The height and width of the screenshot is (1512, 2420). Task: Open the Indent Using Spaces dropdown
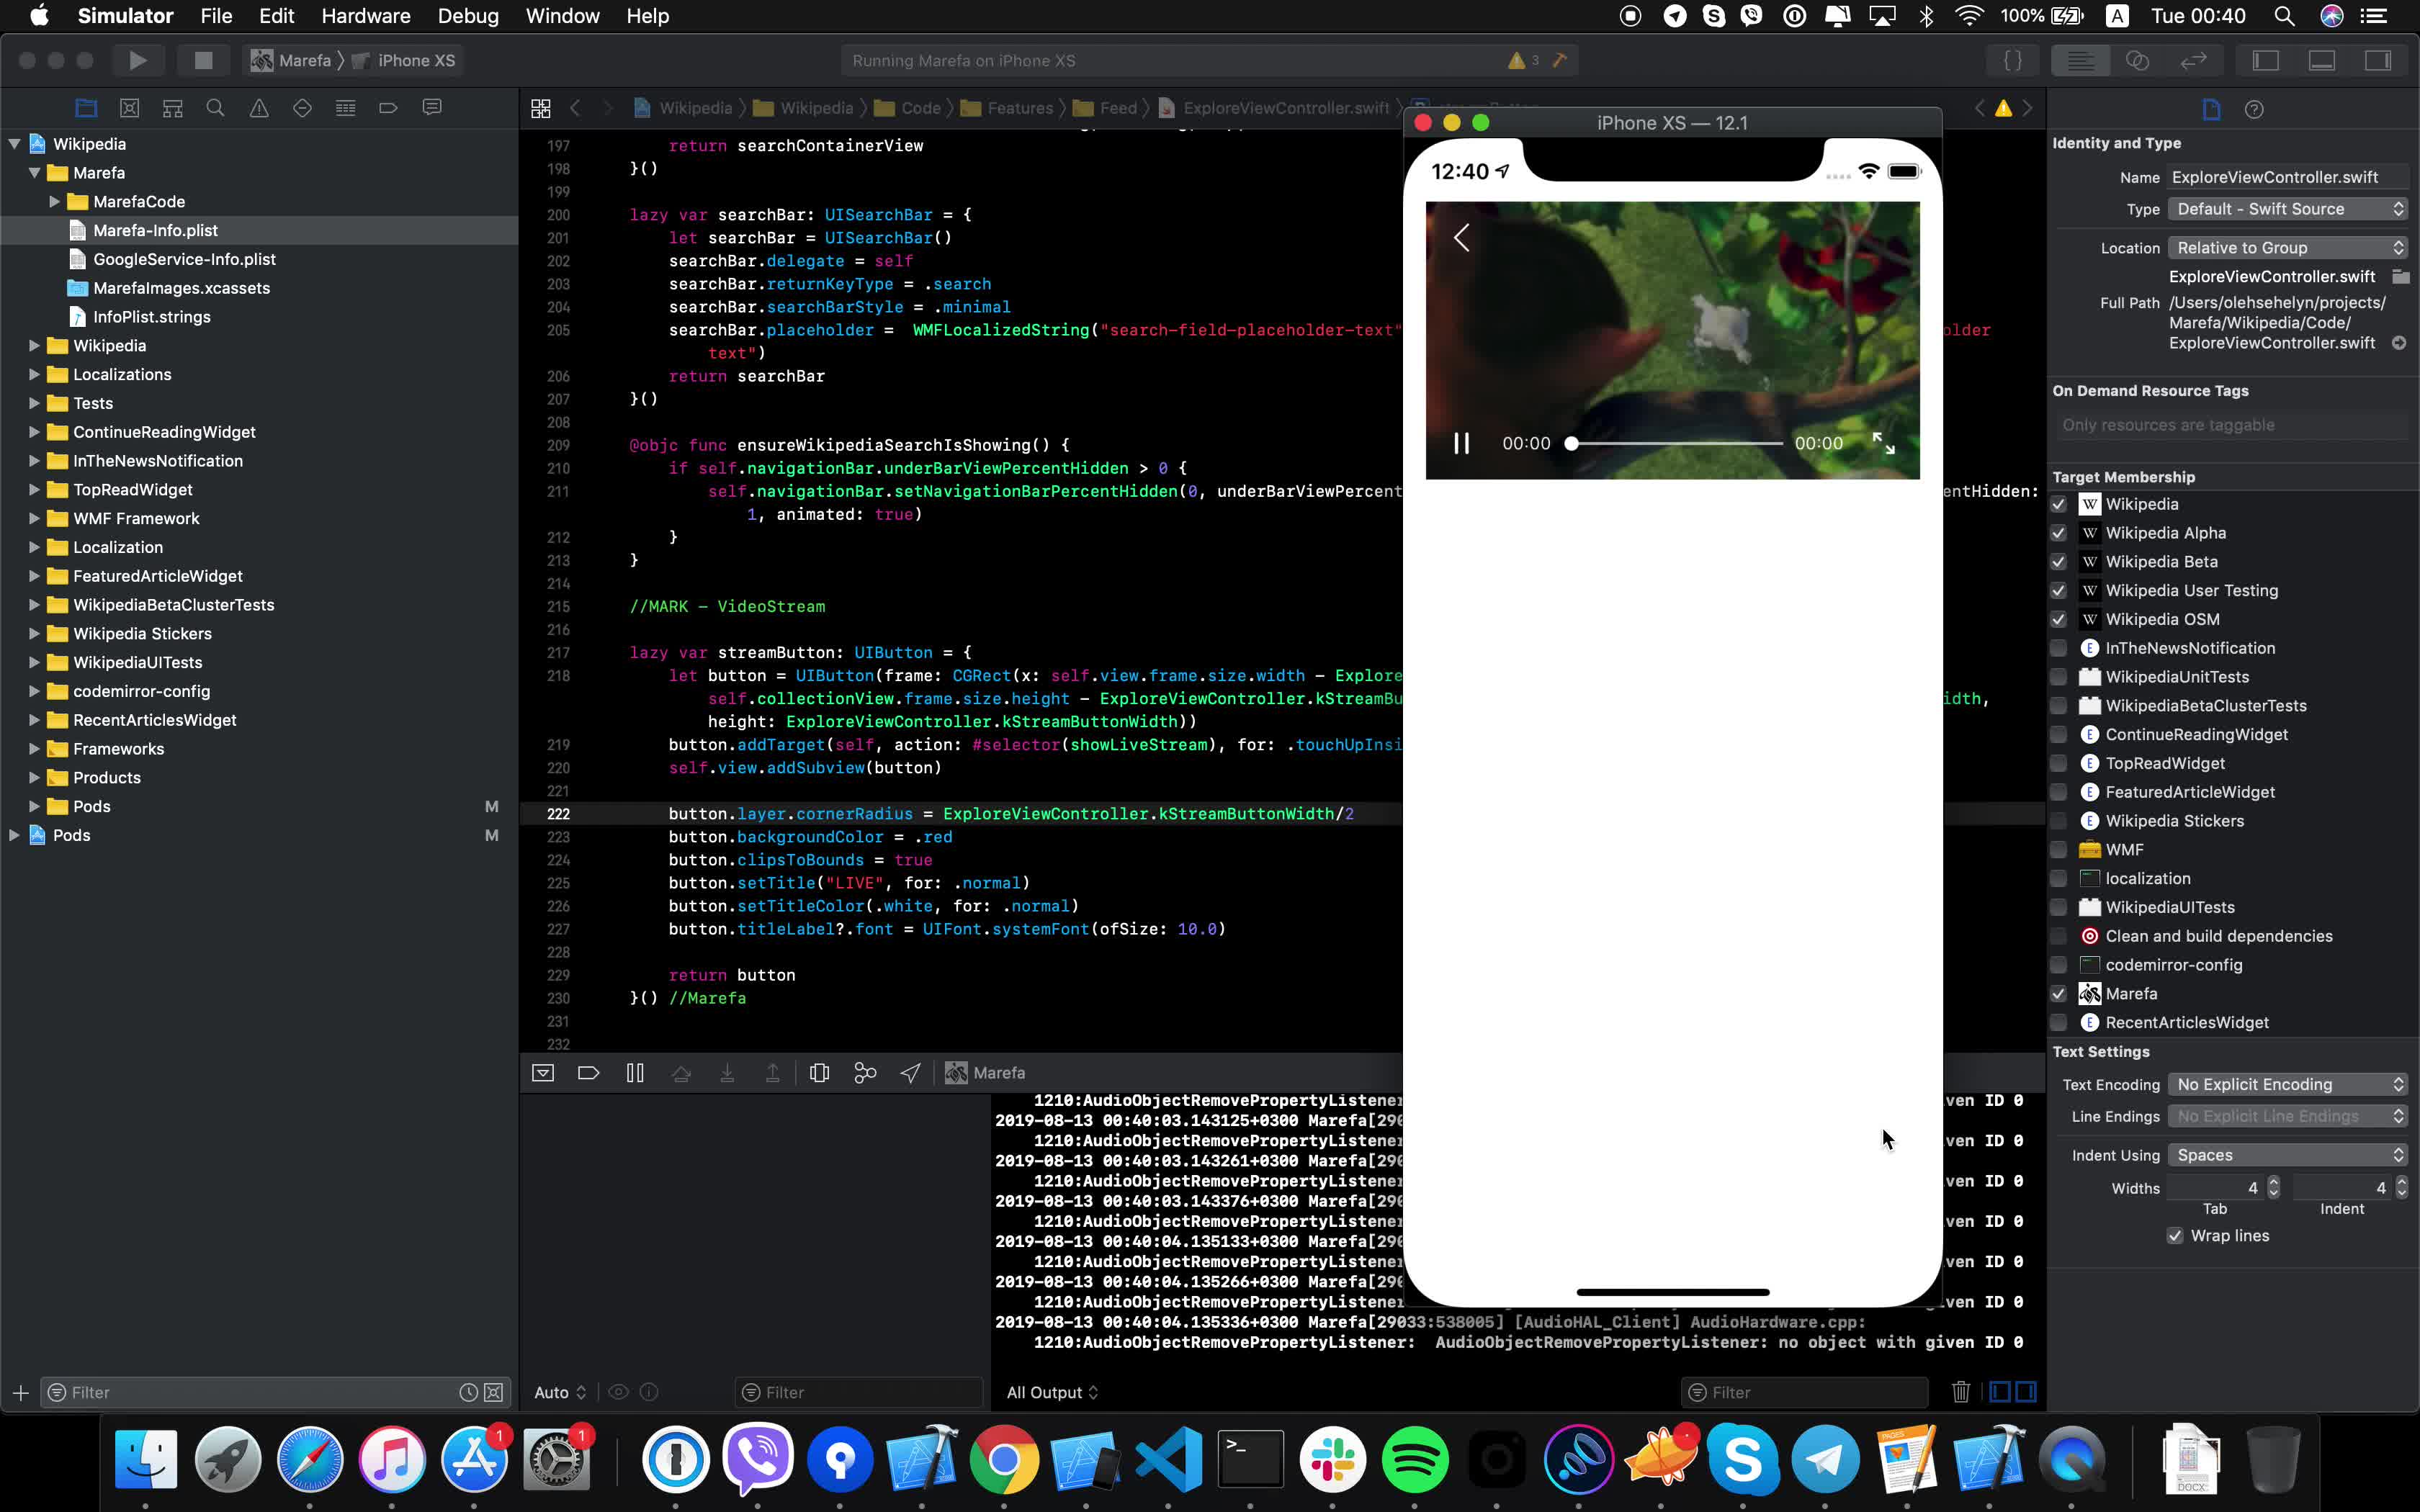[x=2288, y=1155]
